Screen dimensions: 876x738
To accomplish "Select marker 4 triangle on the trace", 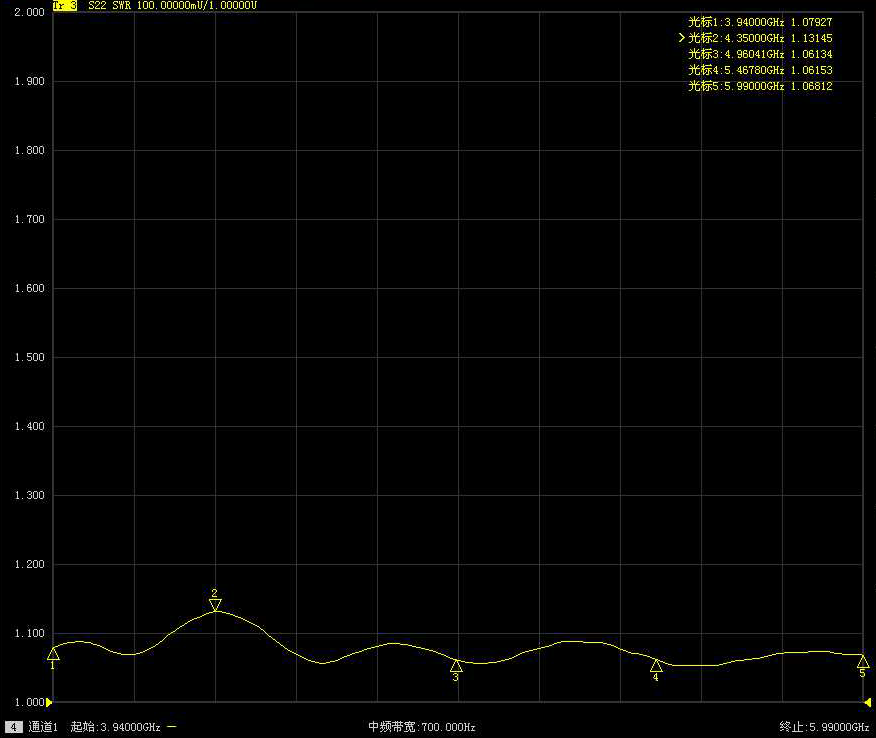I will pyautogui.click(x=656, y=666).
